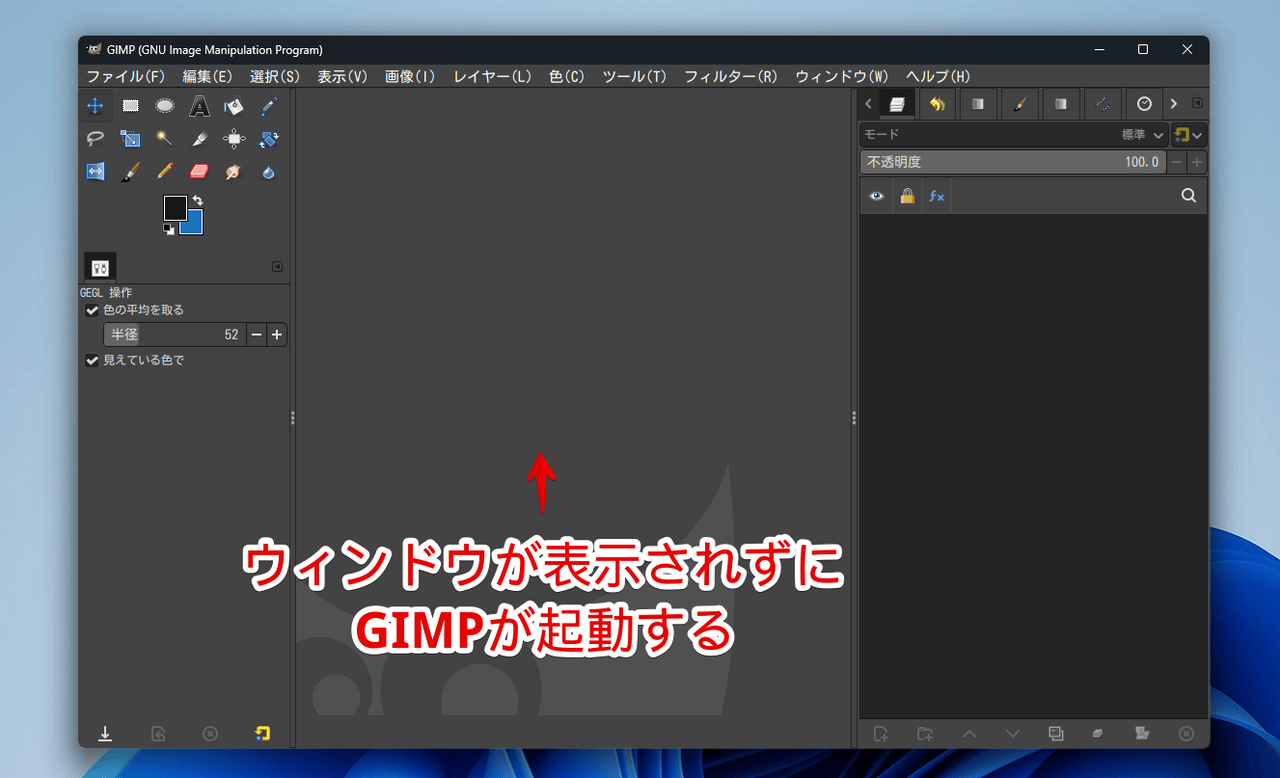Click the fx layer effects header

pos(936,196)
